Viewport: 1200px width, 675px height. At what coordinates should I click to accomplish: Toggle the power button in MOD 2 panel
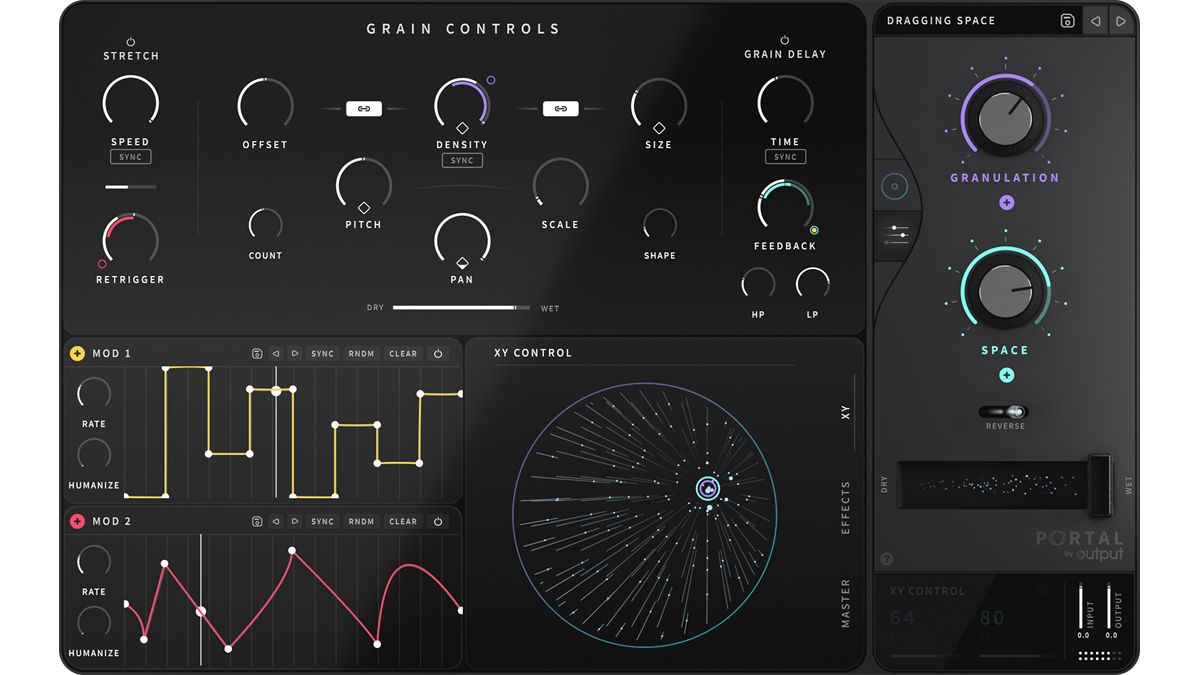[438, 521]
